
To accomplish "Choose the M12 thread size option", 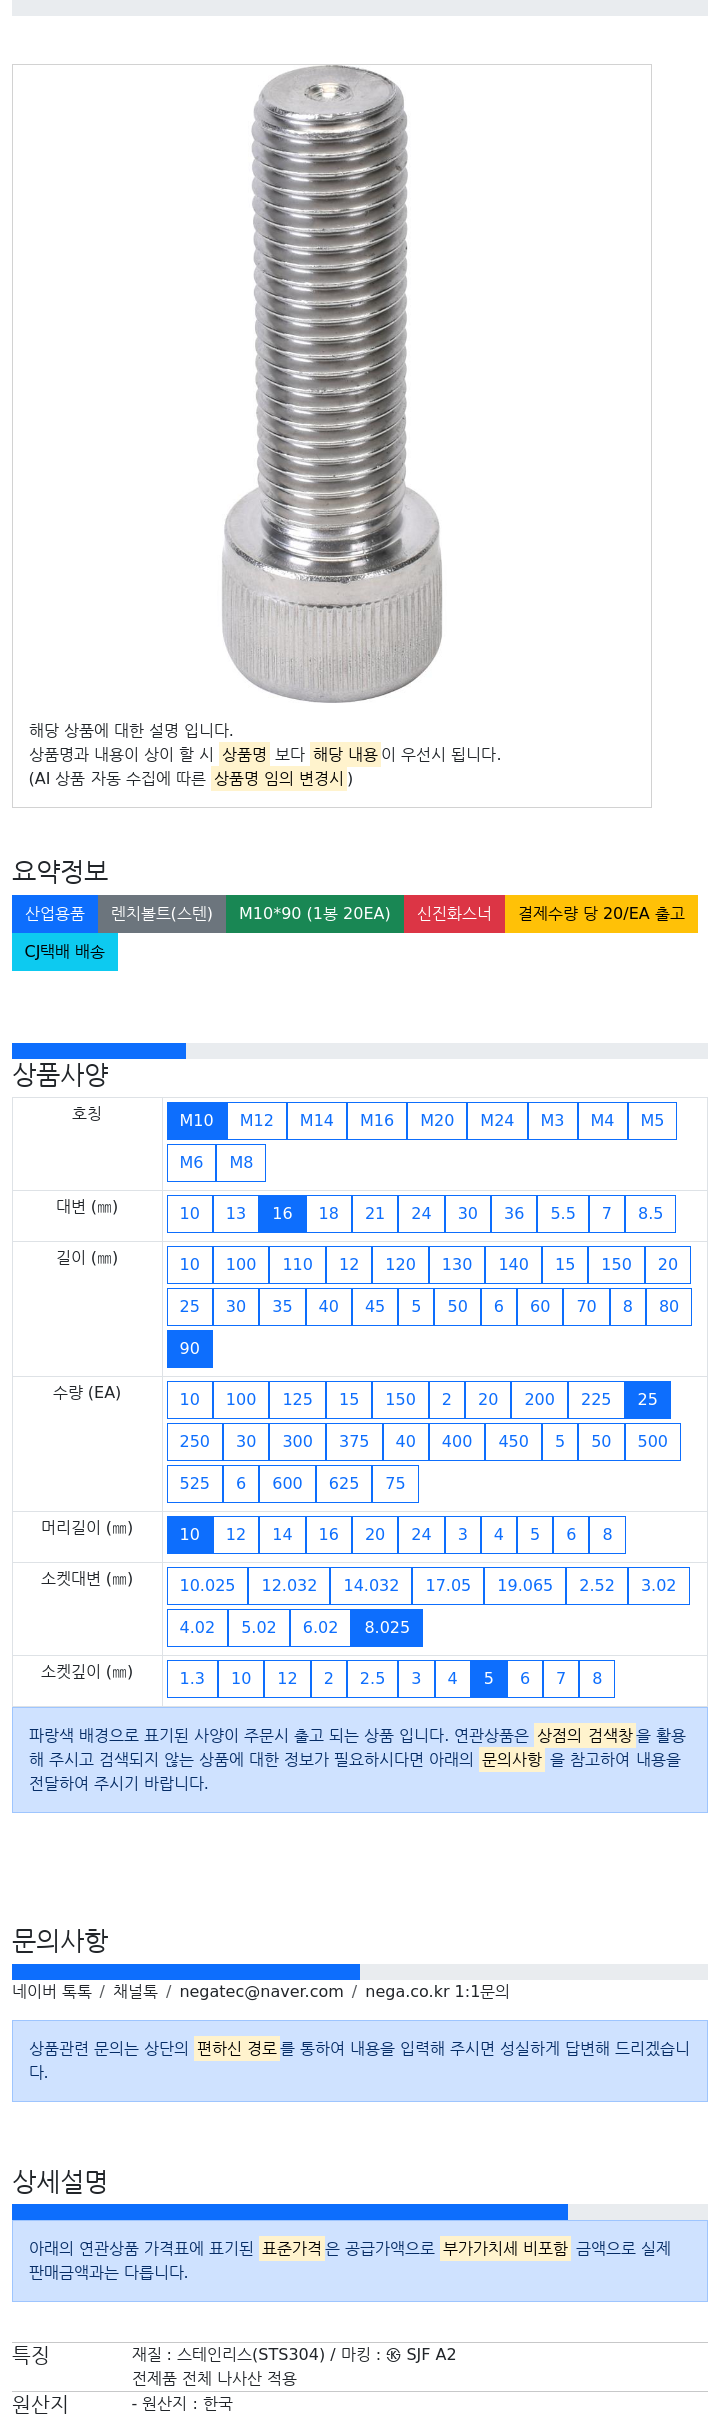I will 257,1121.
